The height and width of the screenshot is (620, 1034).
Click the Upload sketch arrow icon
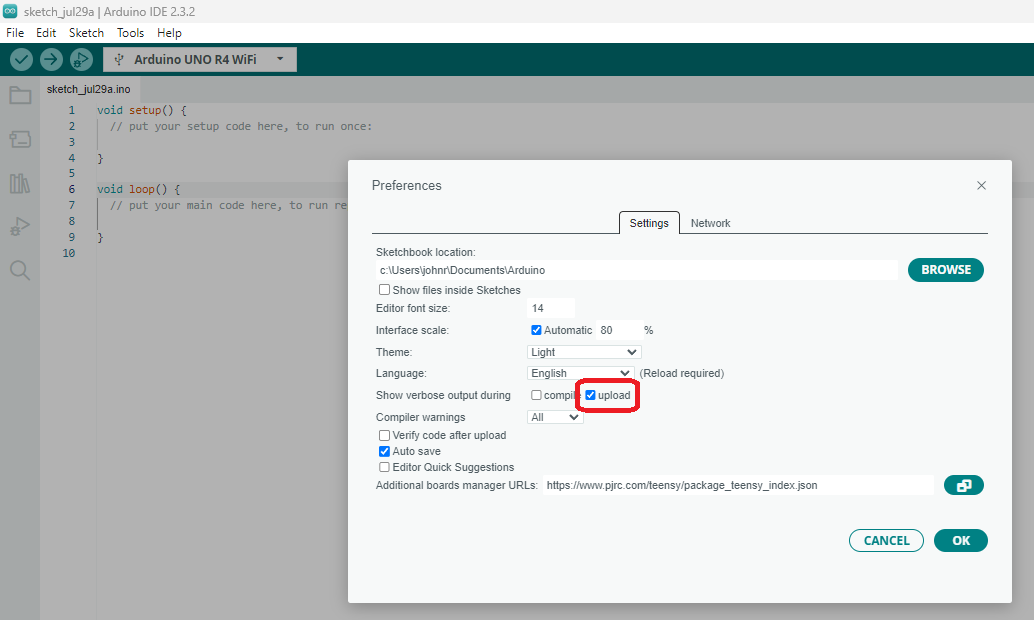pyautogui.click(x=50, y=59)
